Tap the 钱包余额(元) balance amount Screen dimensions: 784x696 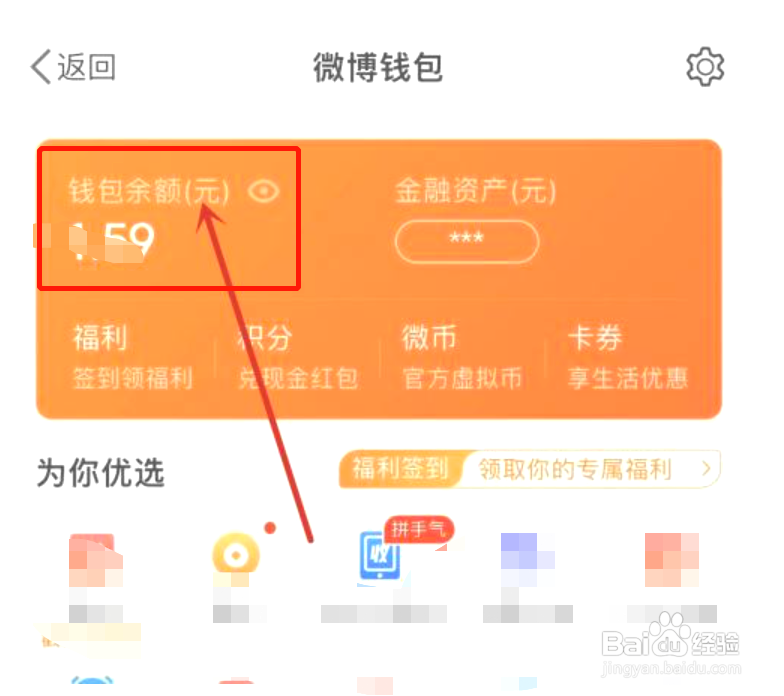(x=111, y=241)
